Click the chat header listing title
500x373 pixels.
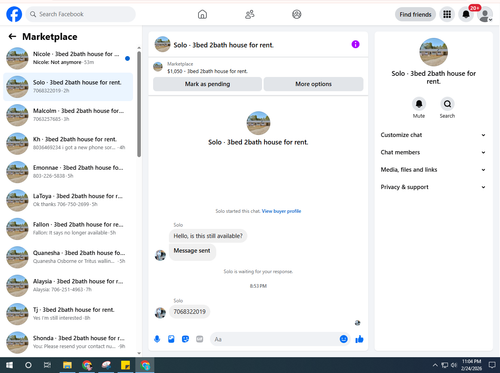(223, 45)
